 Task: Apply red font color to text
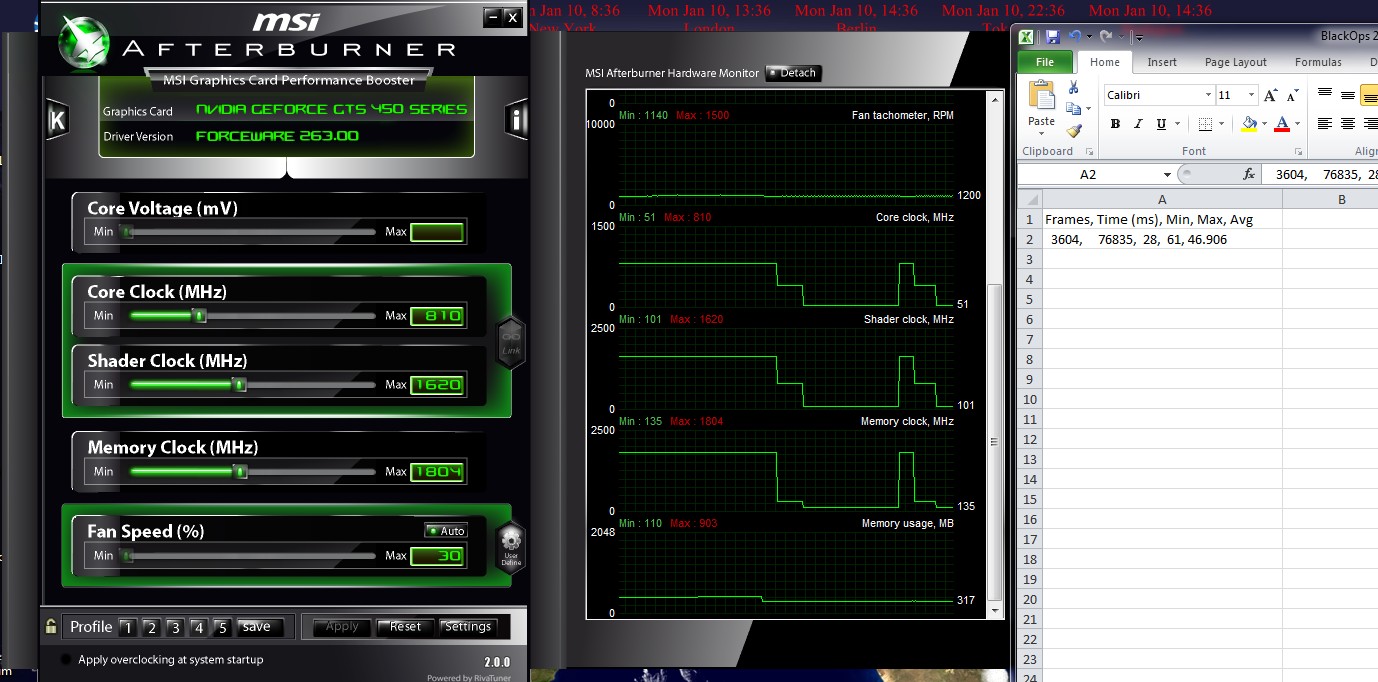coord(1282,124)
